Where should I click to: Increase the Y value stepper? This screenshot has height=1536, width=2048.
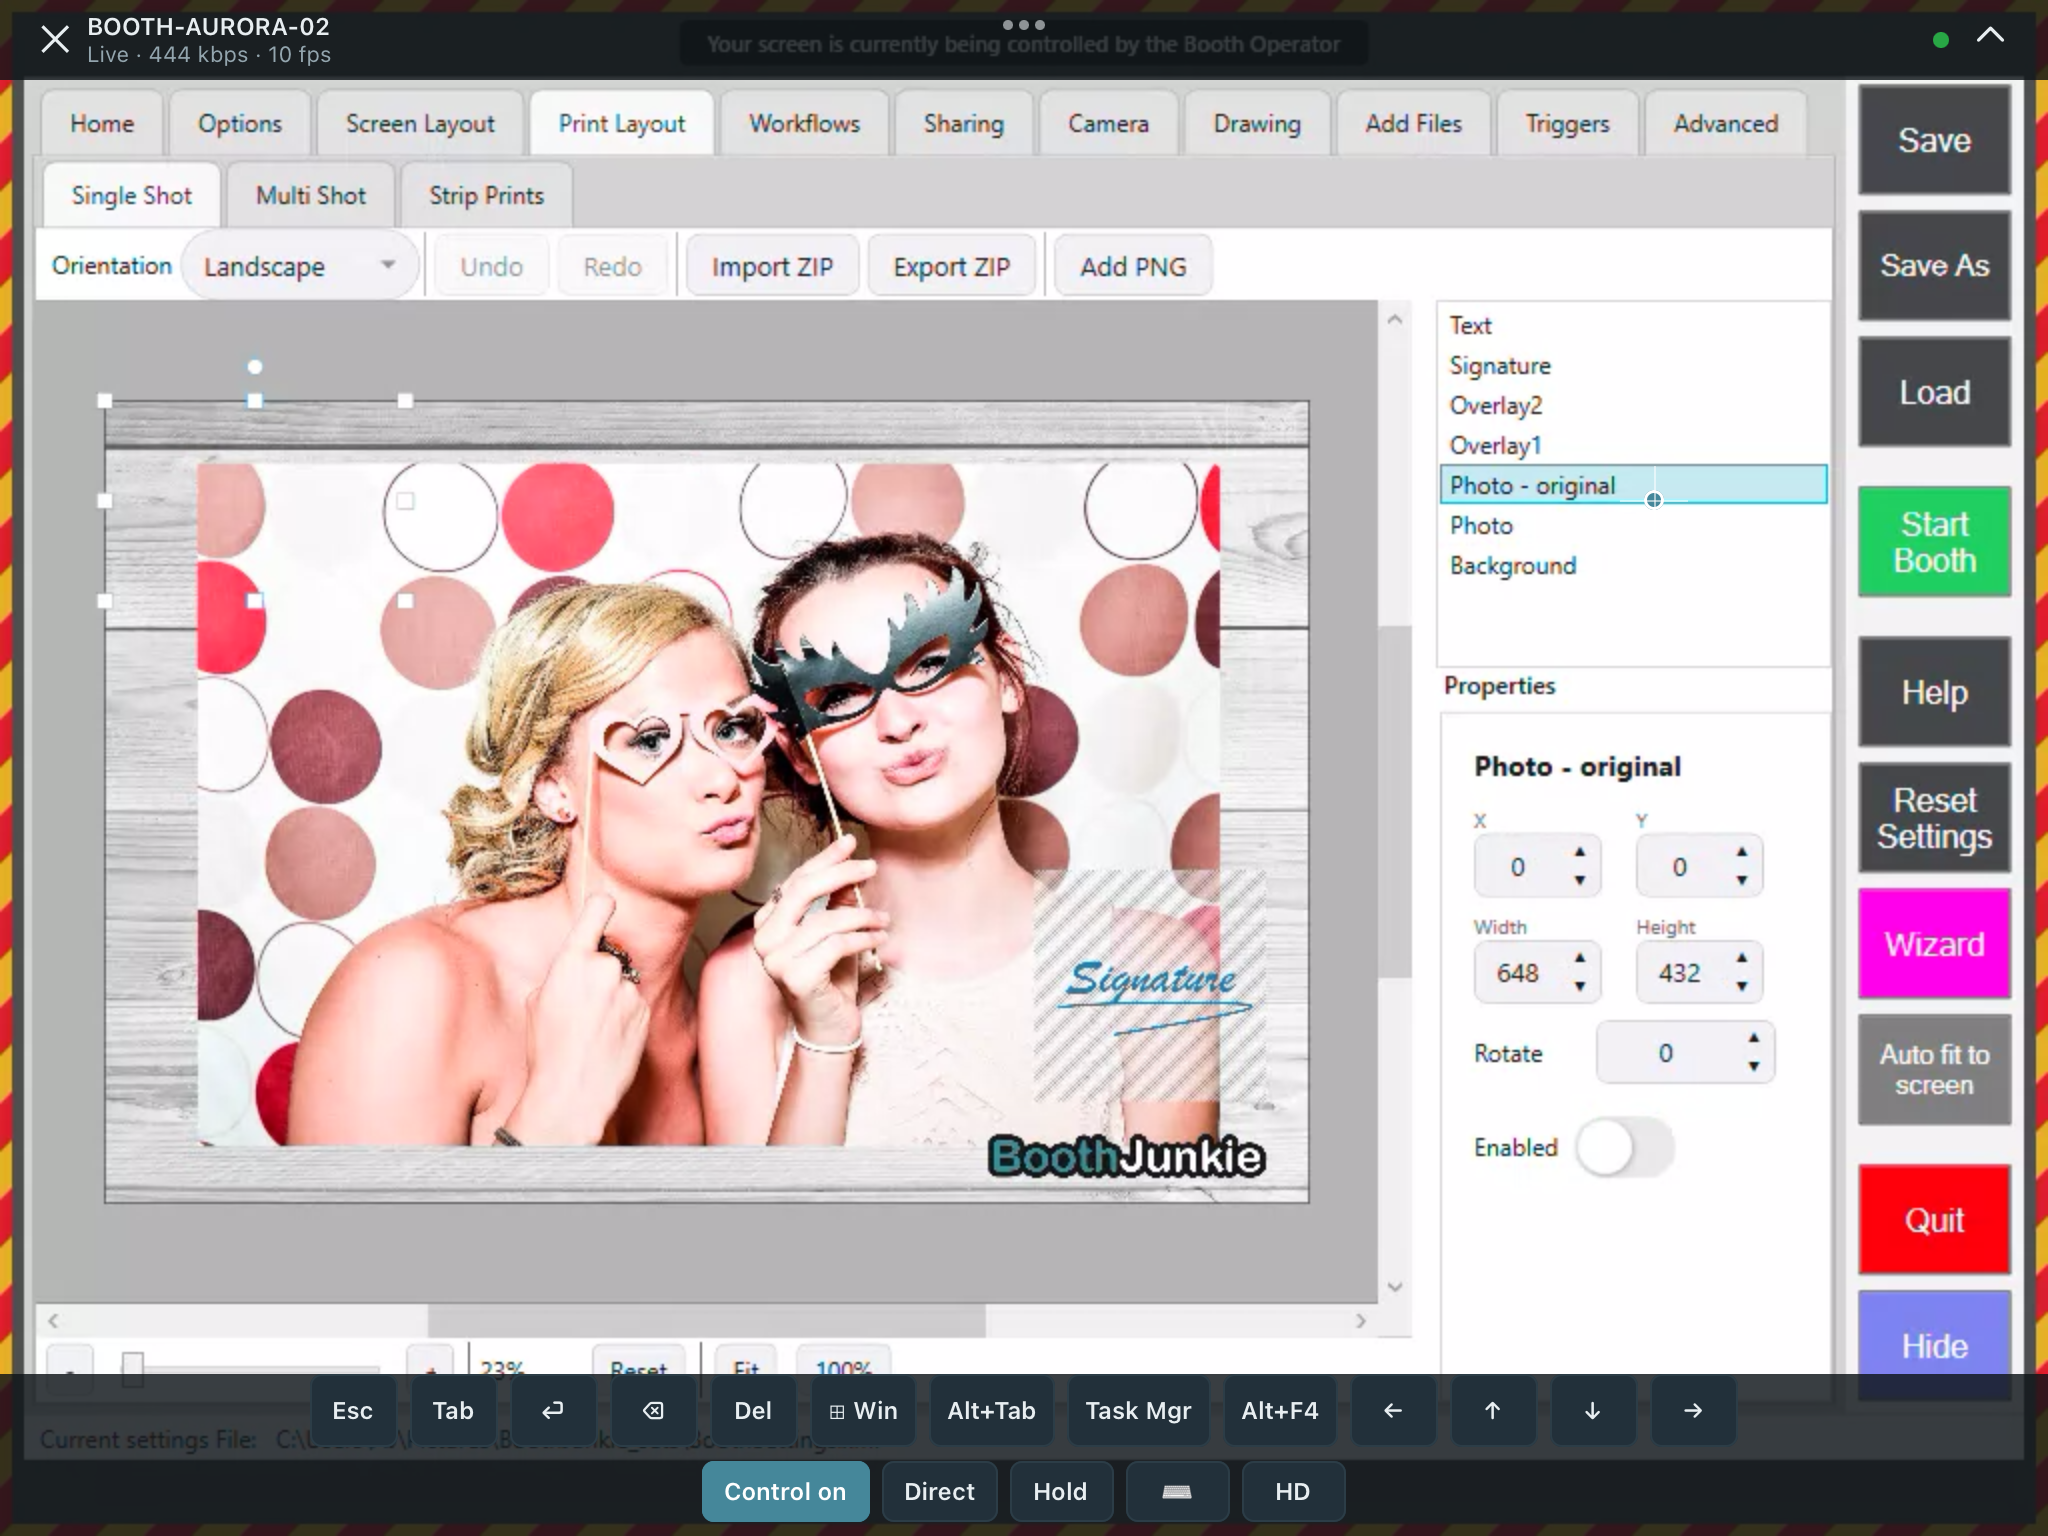click(1742, 852)
